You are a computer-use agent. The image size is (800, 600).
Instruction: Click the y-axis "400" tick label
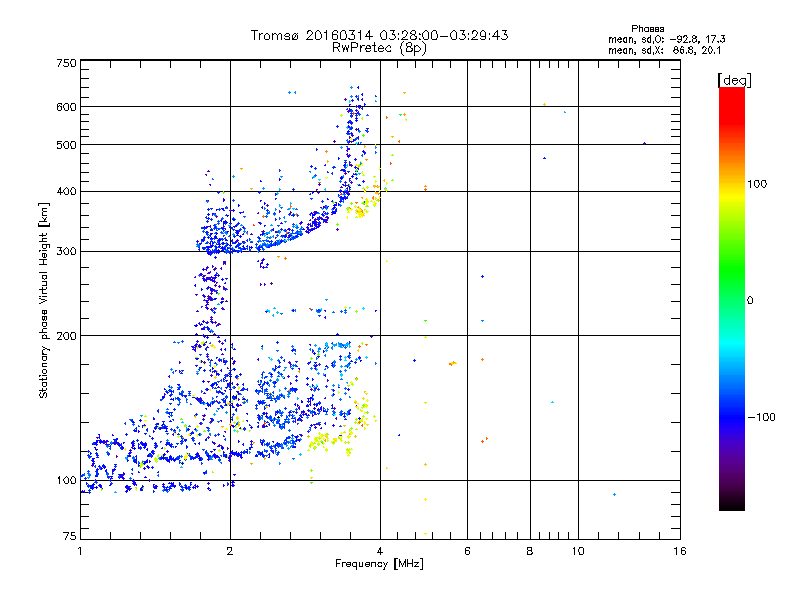66,192
